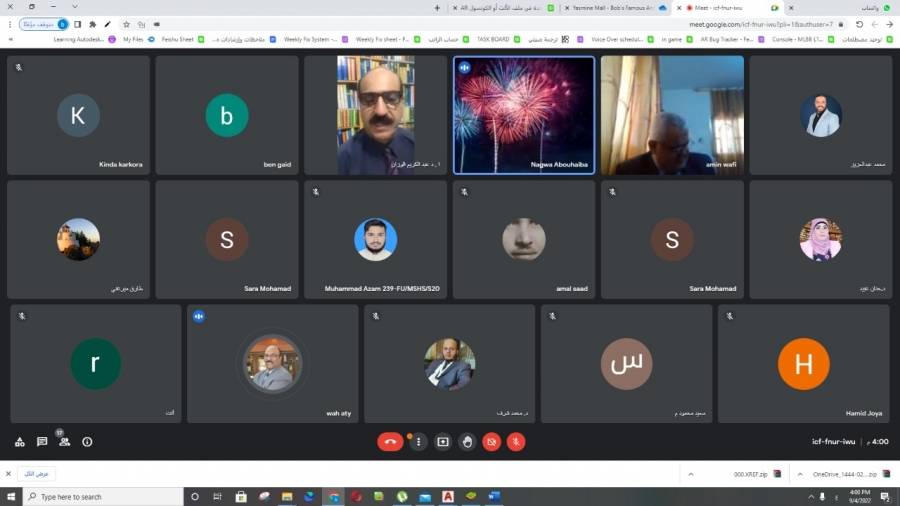Expand options for OneDrive zip download
Screen dimensions: 900x506
(799, 474)
